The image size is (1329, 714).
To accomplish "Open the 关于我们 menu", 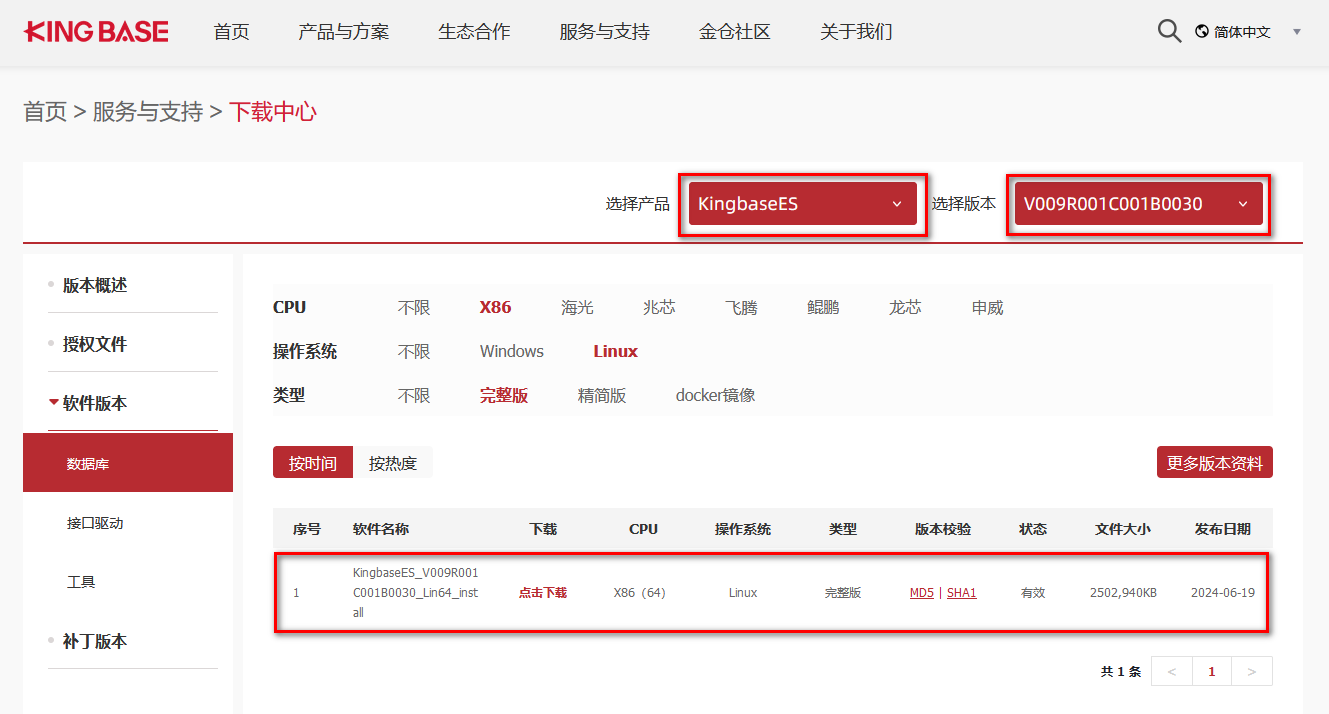I will 856,32.
